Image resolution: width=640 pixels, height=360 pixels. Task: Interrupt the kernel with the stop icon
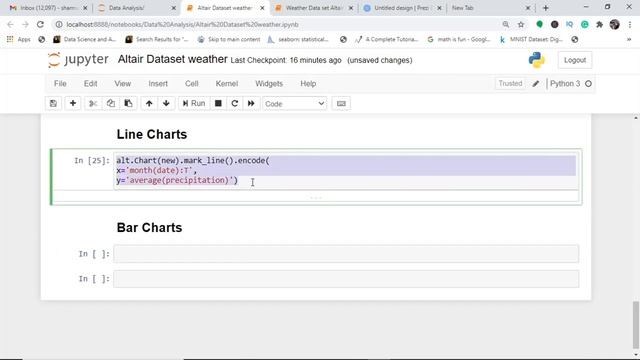pyautogui.click(x=218, y=104)
